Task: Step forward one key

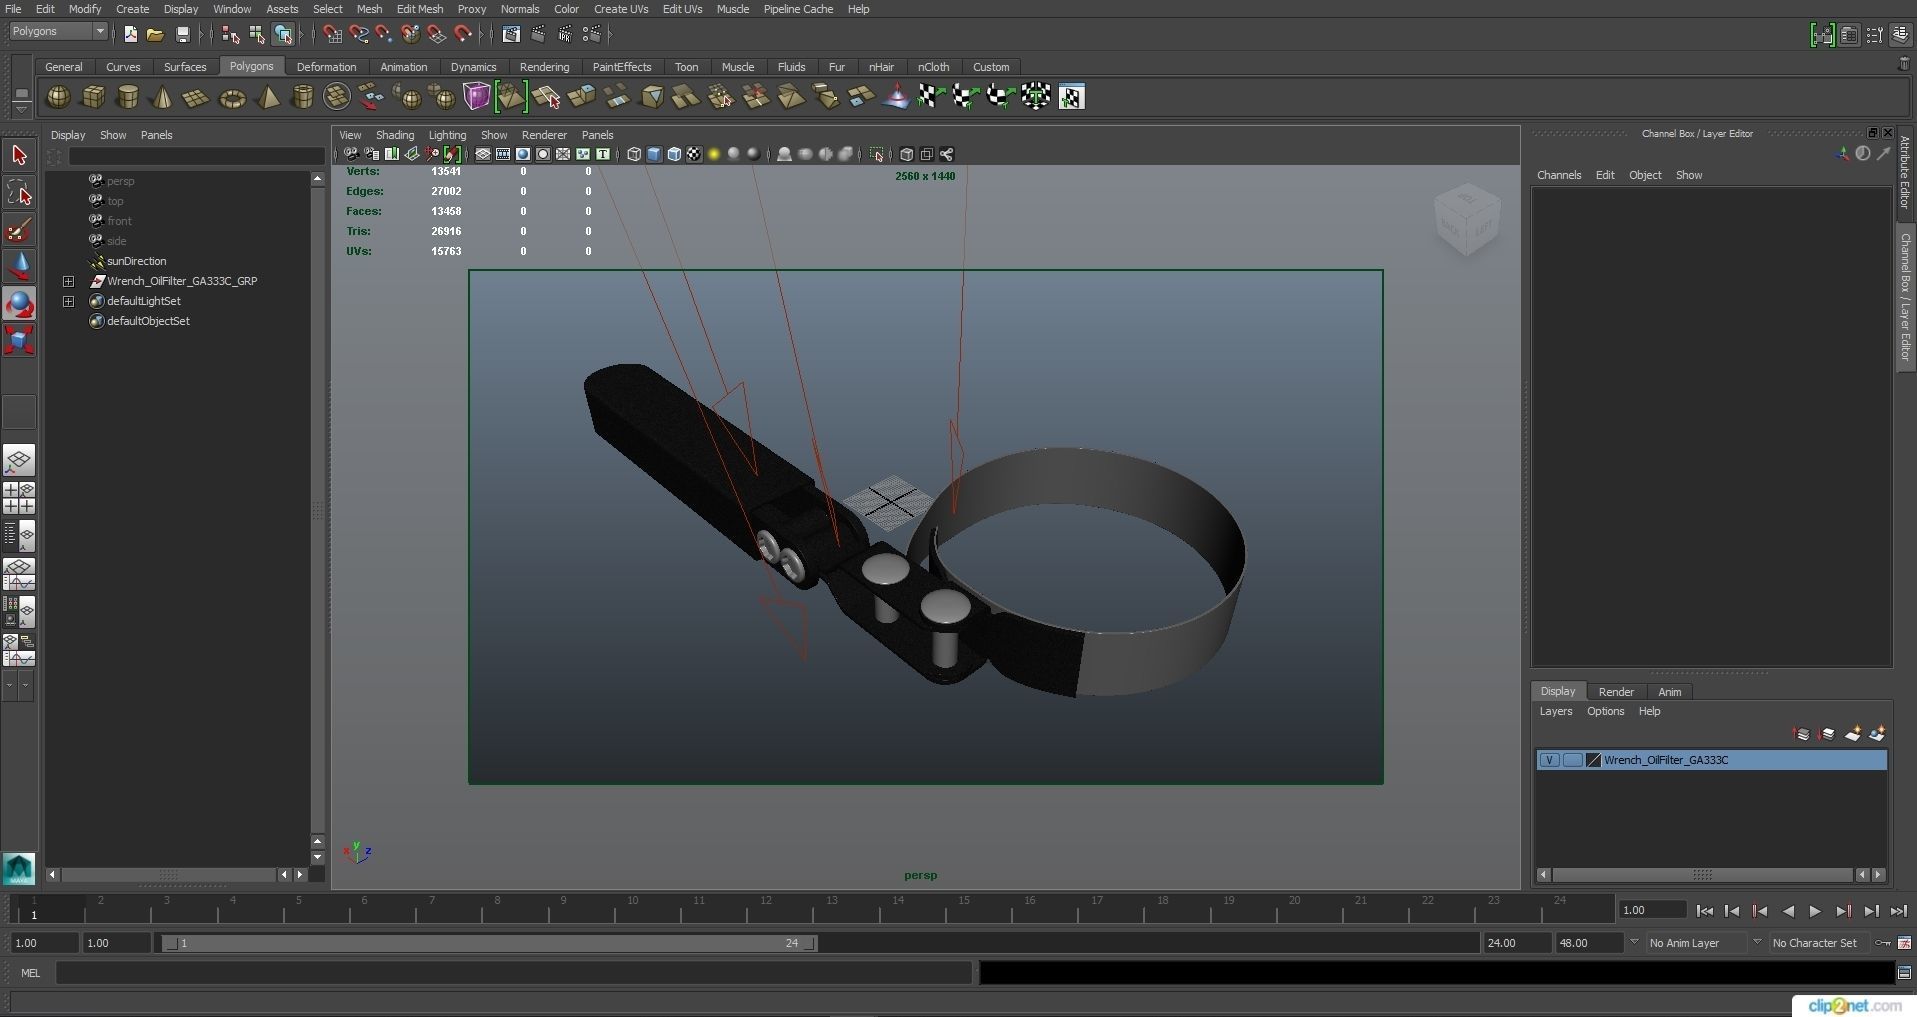Action: 1843,911
